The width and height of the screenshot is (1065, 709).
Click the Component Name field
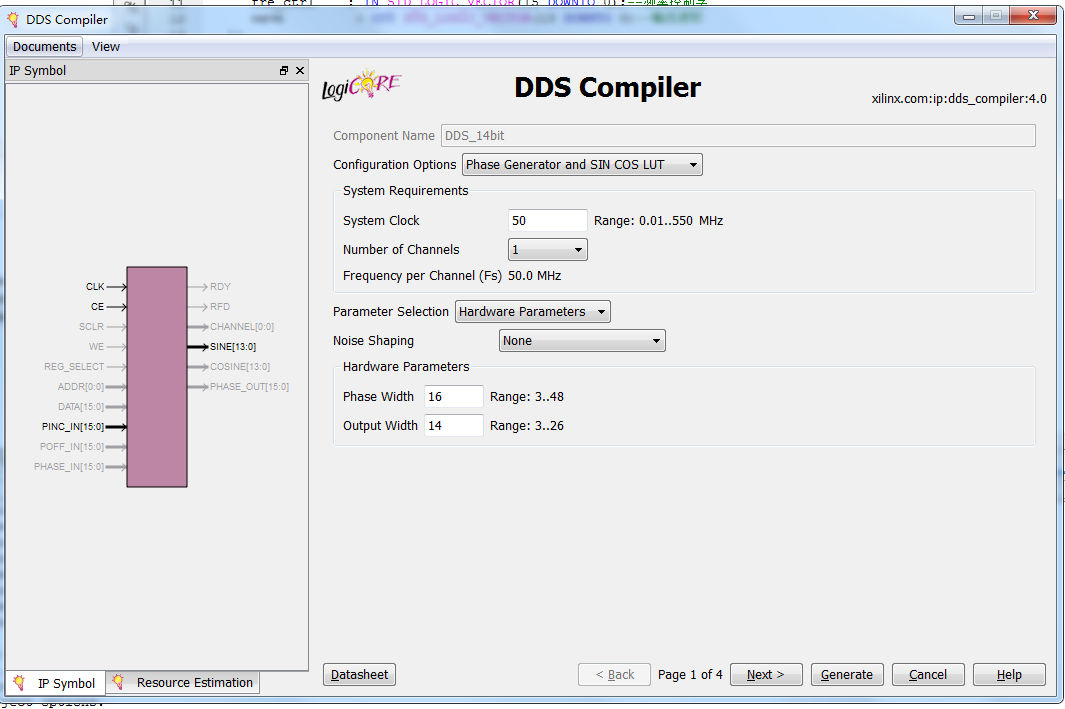pyautogui.click(x=738, y=136)
